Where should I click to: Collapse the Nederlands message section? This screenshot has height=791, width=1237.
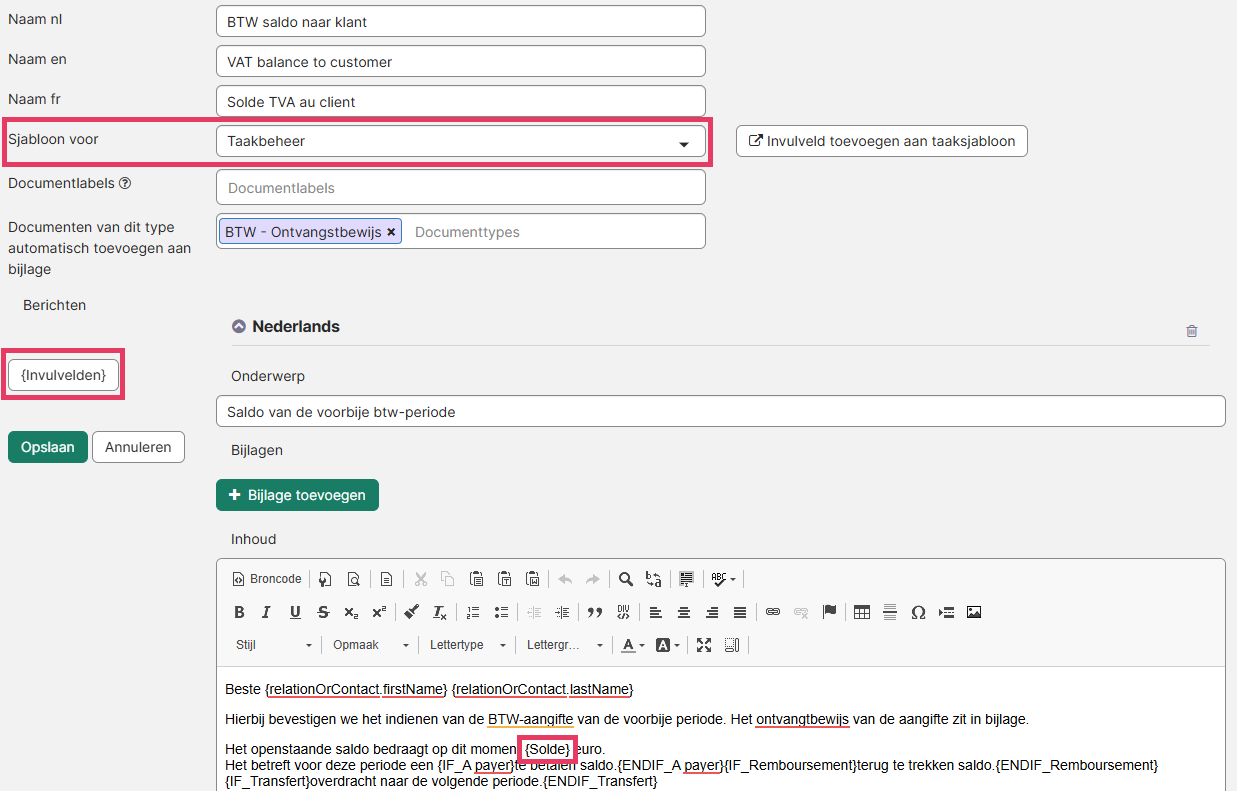pyautogui.click(x=239, y=326)
